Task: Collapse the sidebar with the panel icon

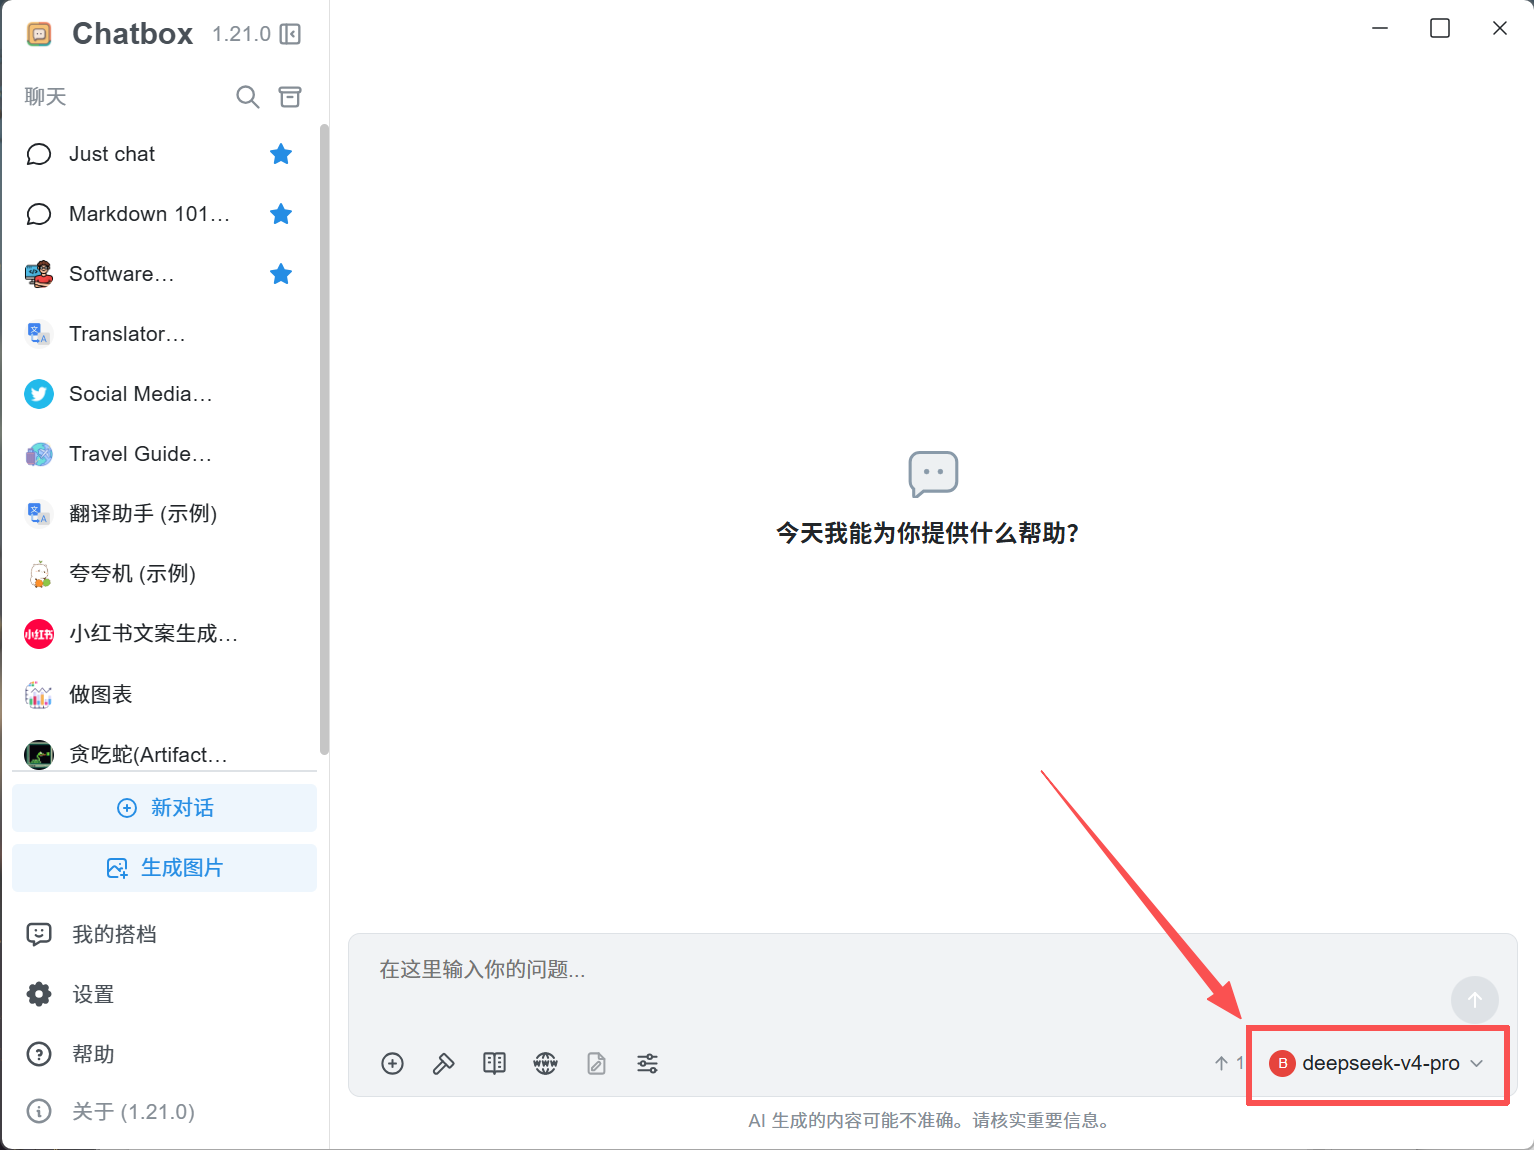Action: 290,35
